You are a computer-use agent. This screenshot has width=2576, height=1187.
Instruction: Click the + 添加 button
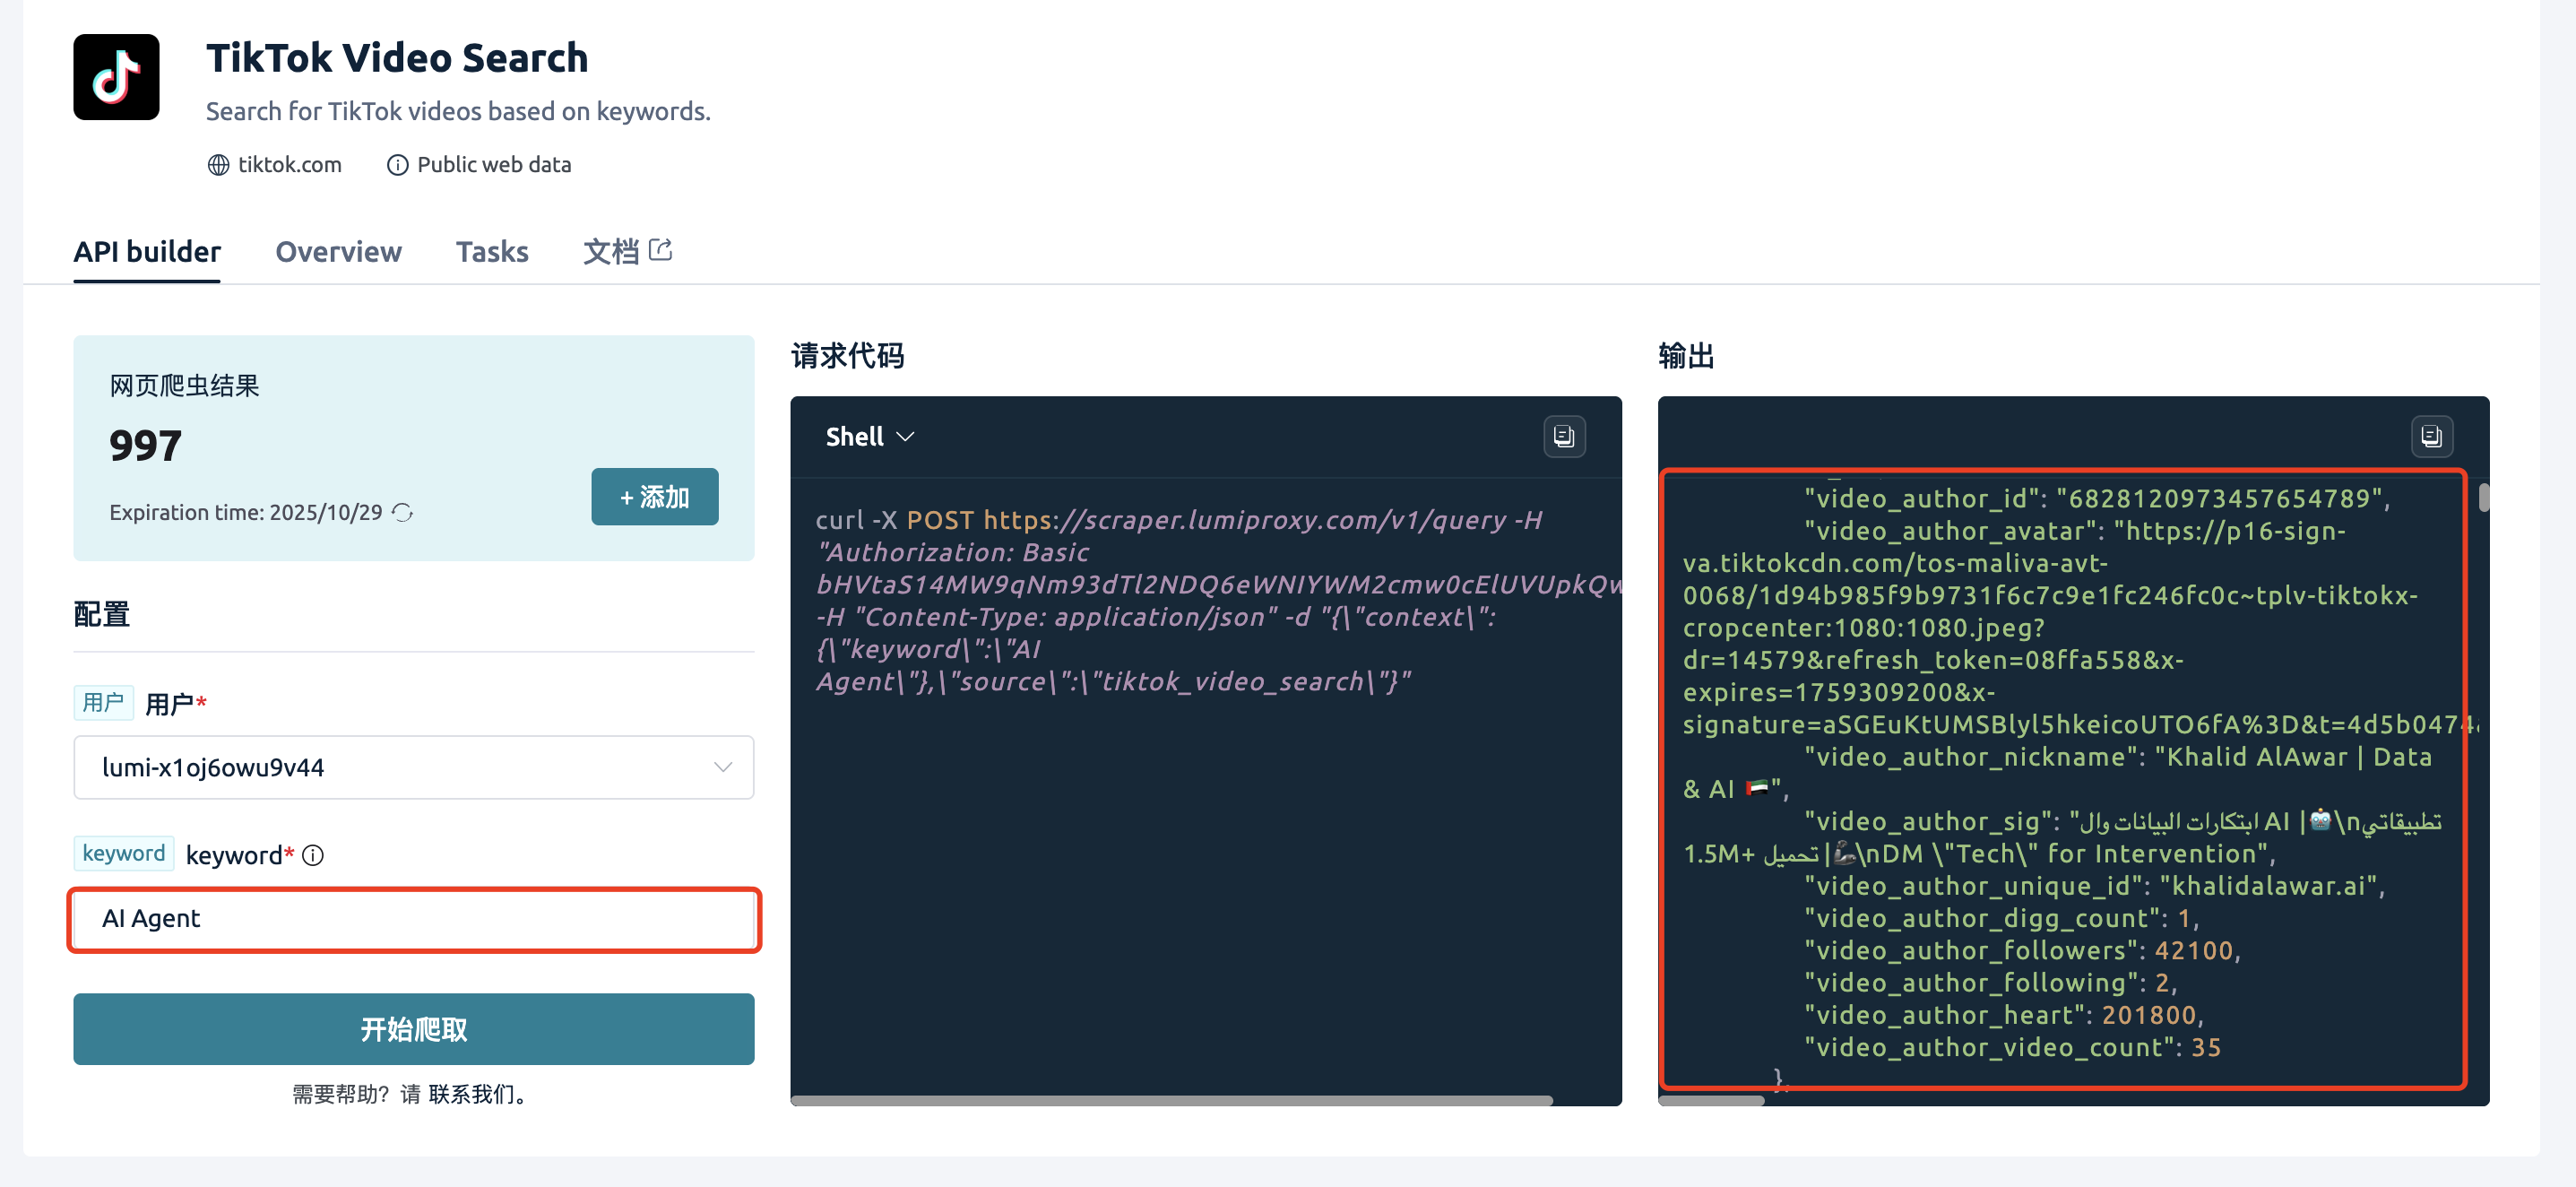tap(654, 497)
